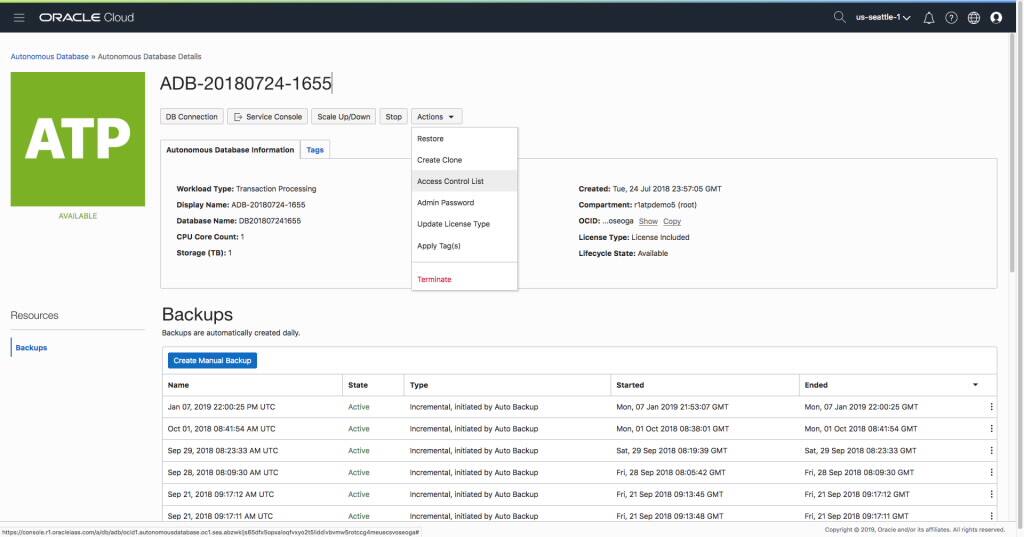Follow the Autonomous Database breadcrumb link
This screenshot has height=537, width=1024.
click(x=50, y=57)
